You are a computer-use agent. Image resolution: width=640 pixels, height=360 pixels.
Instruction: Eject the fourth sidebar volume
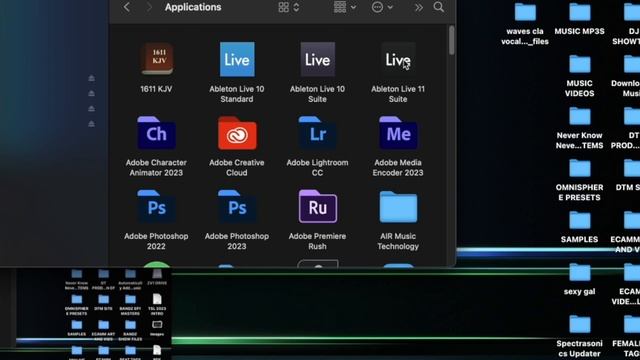click(91, 124)
